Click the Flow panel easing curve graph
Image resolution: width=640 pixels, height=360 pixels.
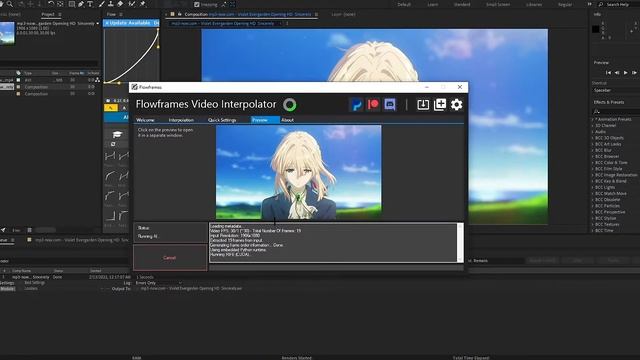point(131,56)
